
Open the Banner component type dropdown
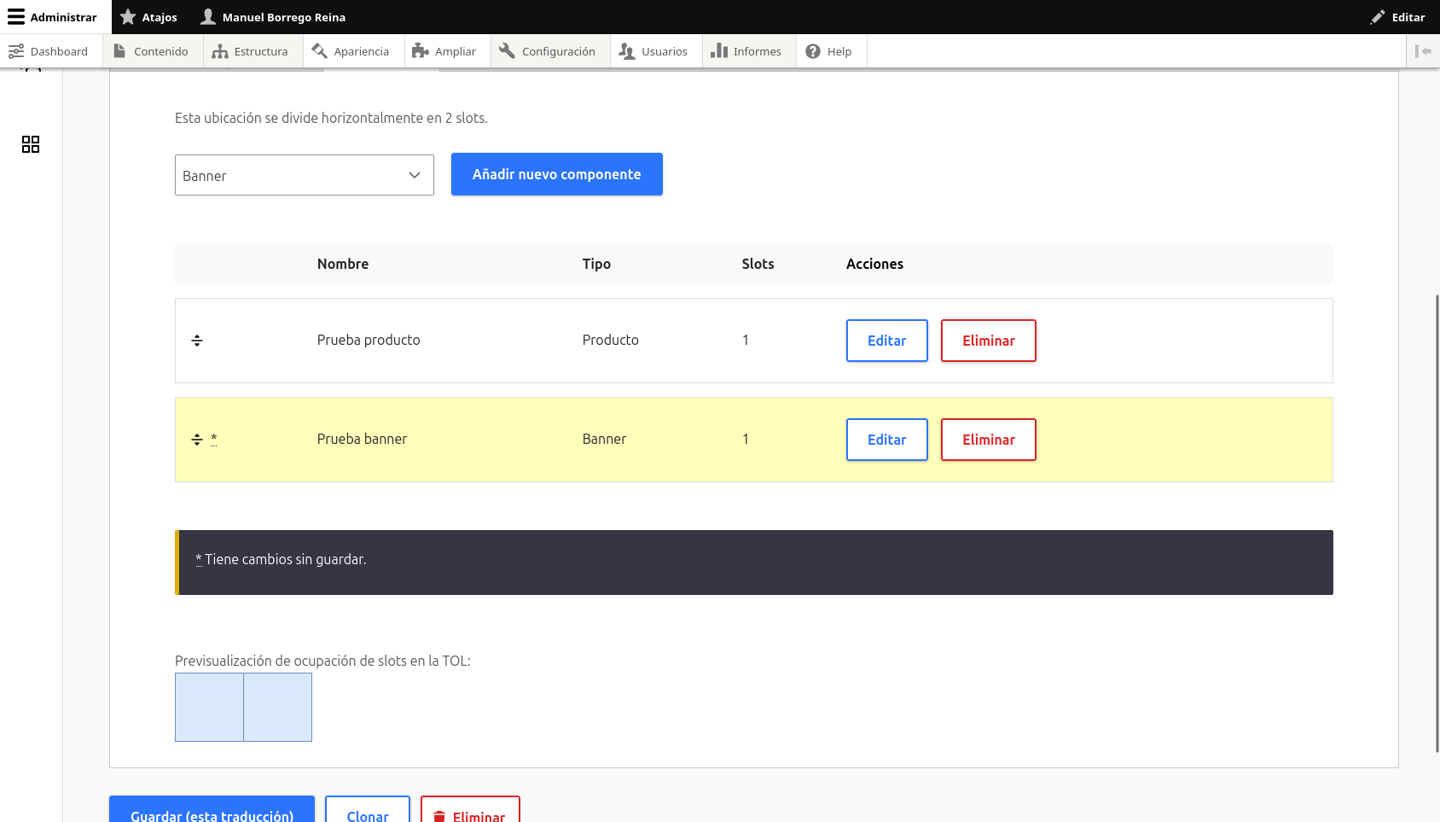coord(304,175)
